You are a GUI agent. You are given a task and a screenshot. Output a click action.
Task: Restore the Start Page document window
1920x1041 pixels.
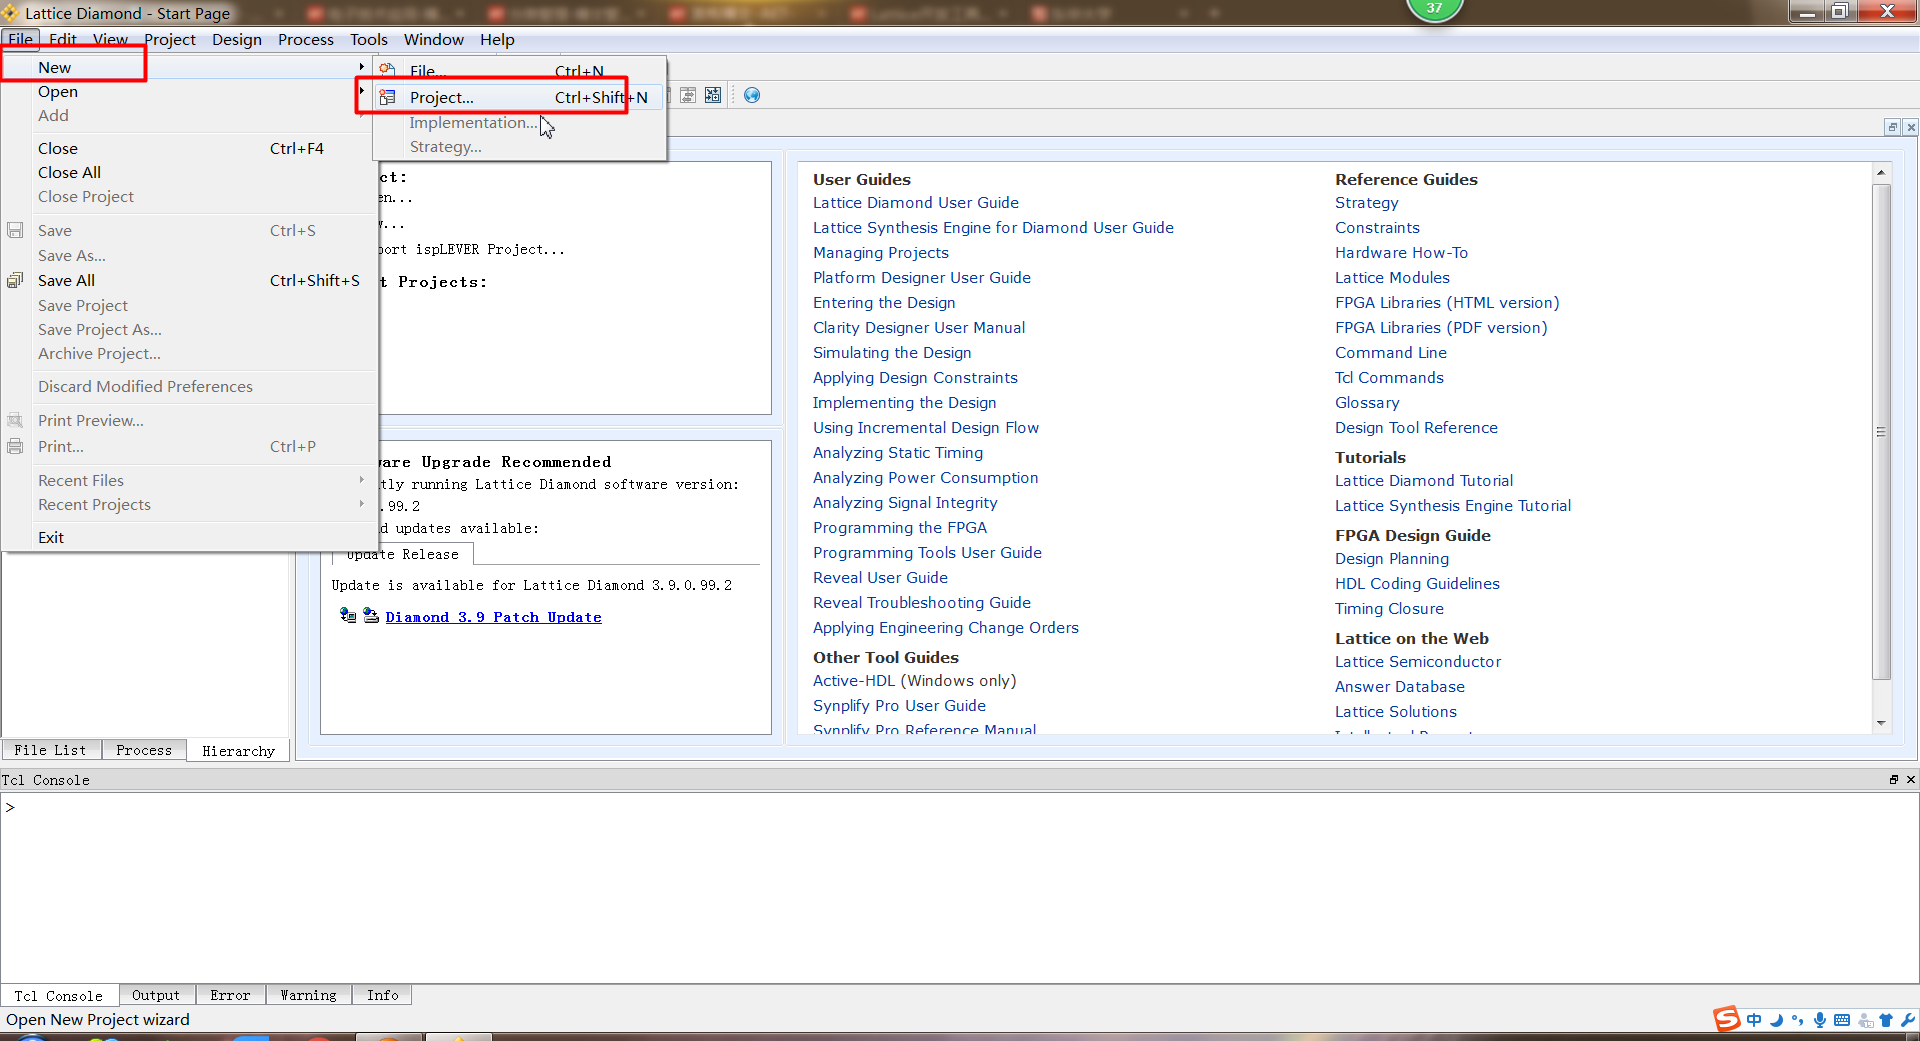(1892, 127)
